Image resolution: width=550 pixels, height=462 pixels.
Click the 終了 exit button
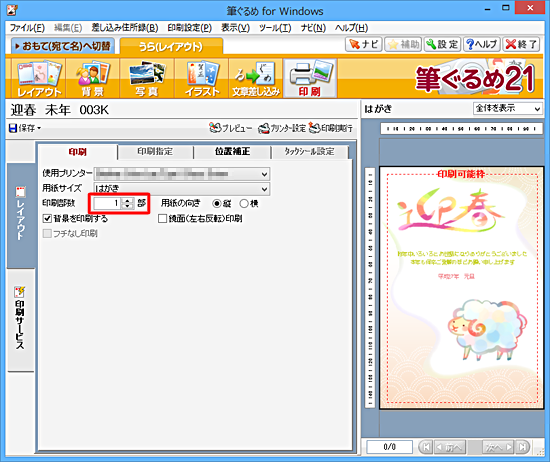point(521,45)
